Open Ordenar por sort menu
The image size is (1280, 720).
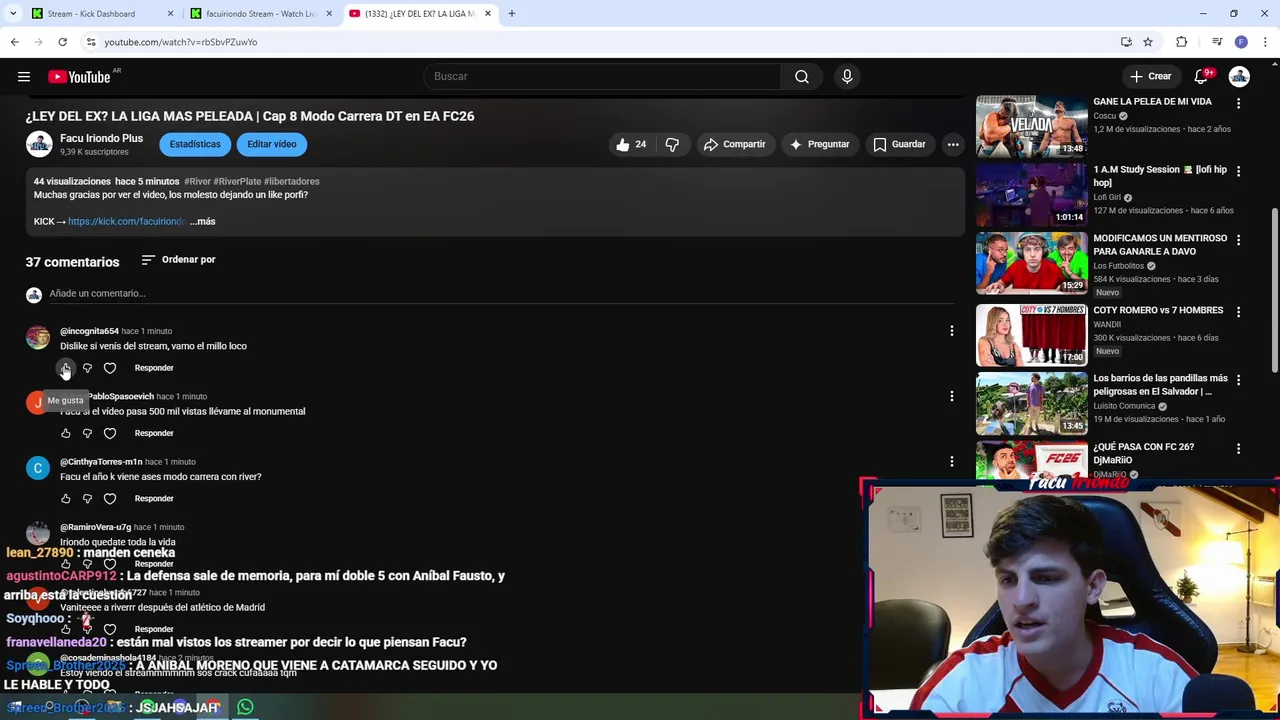point(178,260)
